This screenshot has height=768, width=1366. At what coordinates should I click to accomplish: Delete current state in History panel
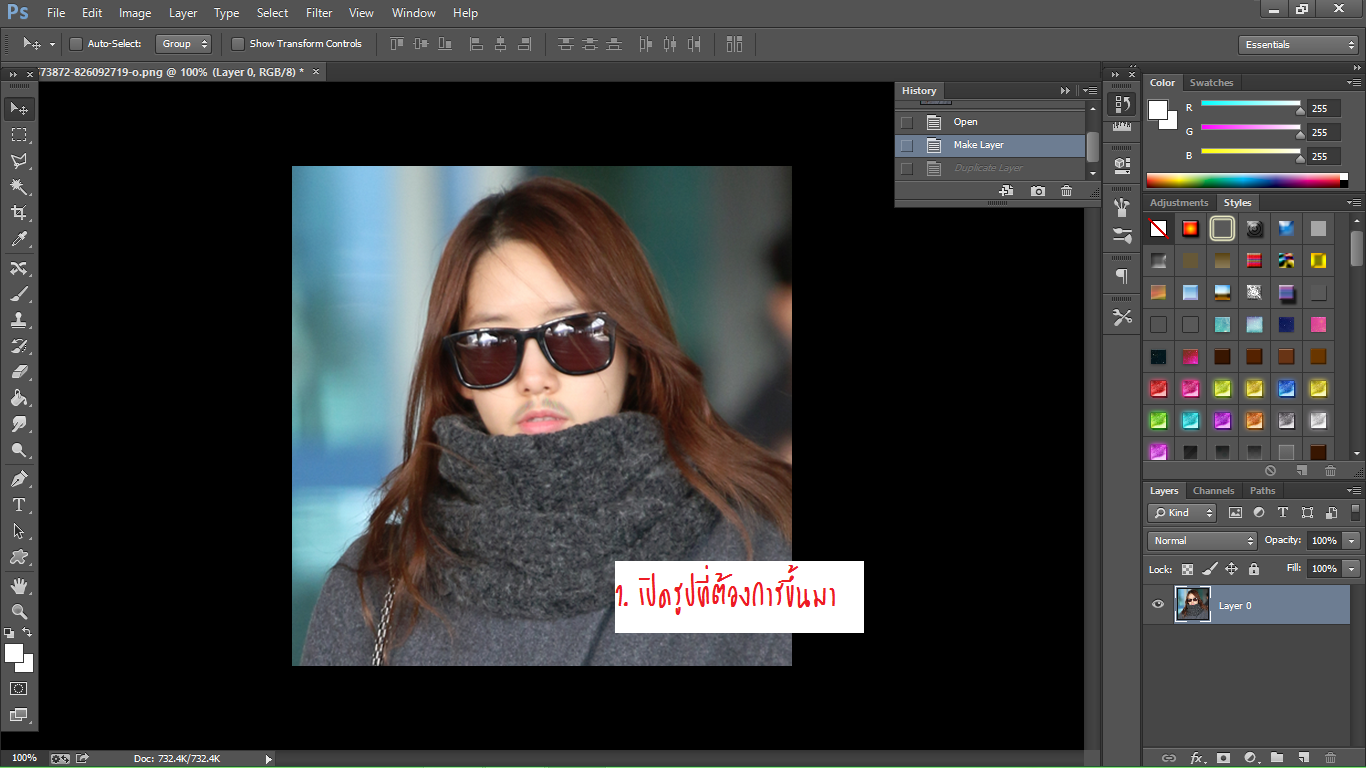pos(1066,191)
